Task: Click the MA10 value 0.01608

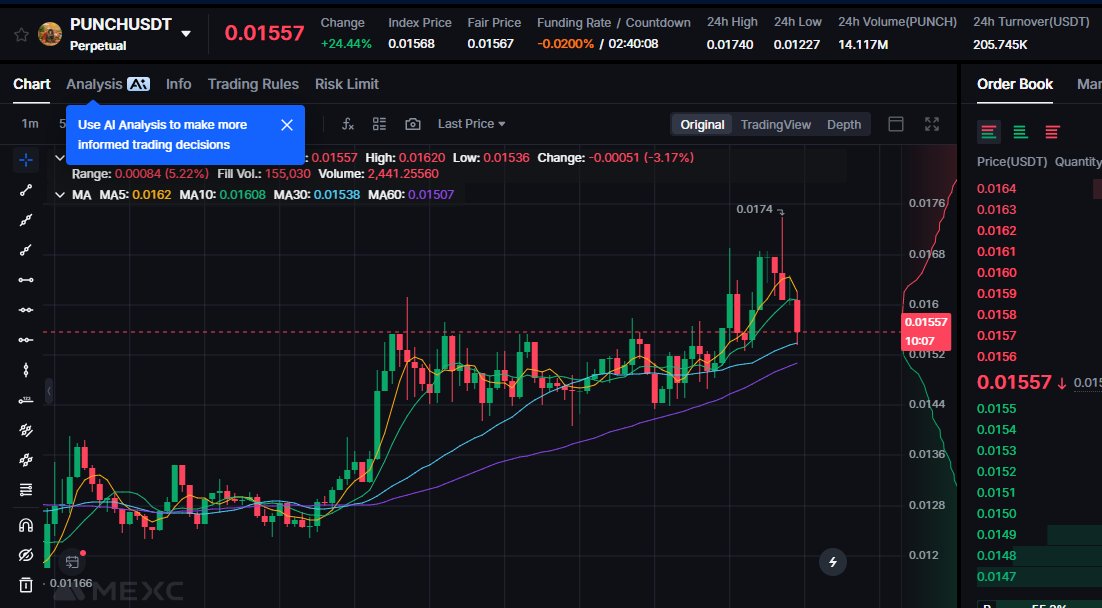Action: pyautogui.click(x=242, y=195)
